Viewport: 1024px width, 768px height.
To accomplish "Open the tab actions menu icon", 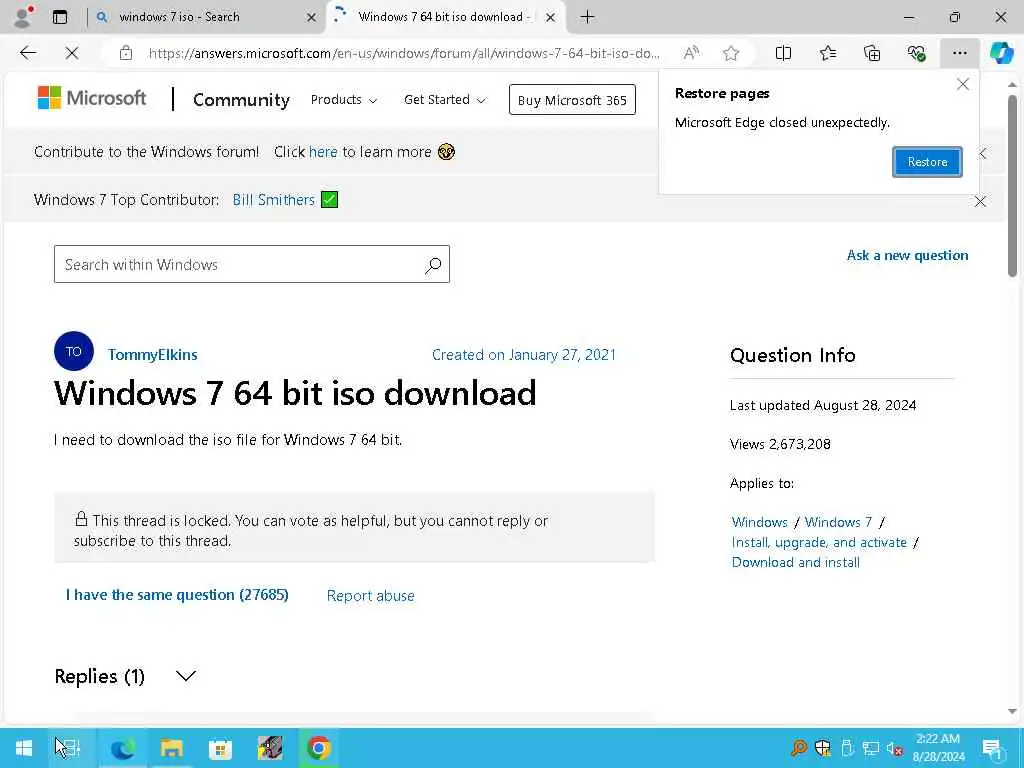I will click(x=60, y=17).
